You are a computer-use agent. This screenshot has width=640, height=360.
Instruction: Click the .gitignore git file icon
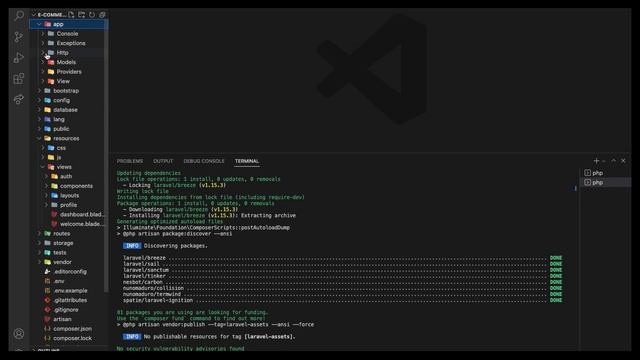tap(47, 309)
